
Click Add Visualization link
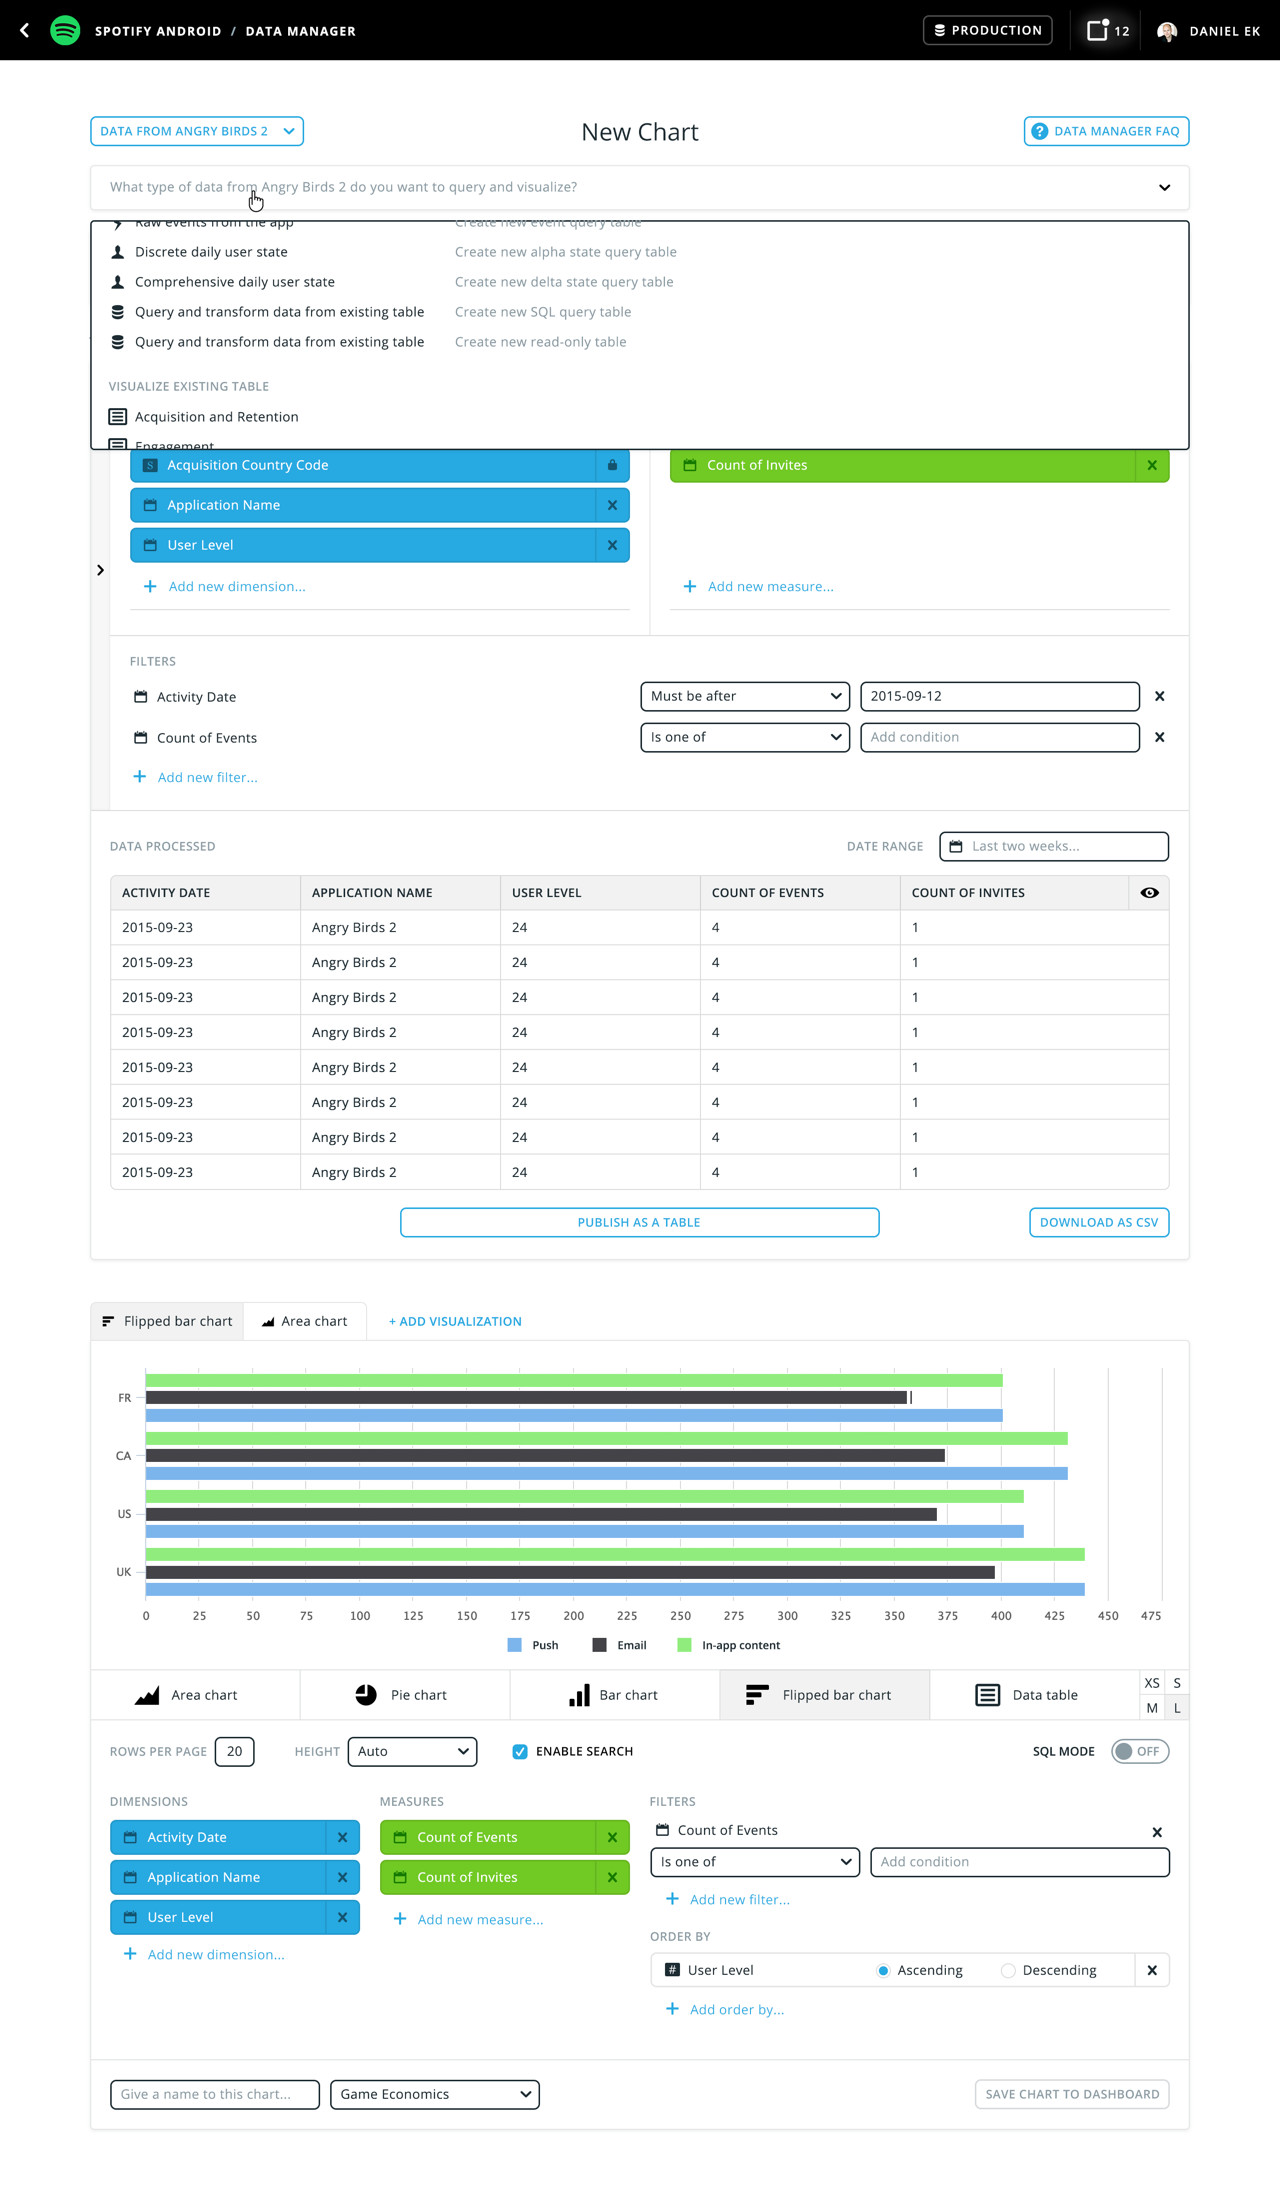point(455,1321)
